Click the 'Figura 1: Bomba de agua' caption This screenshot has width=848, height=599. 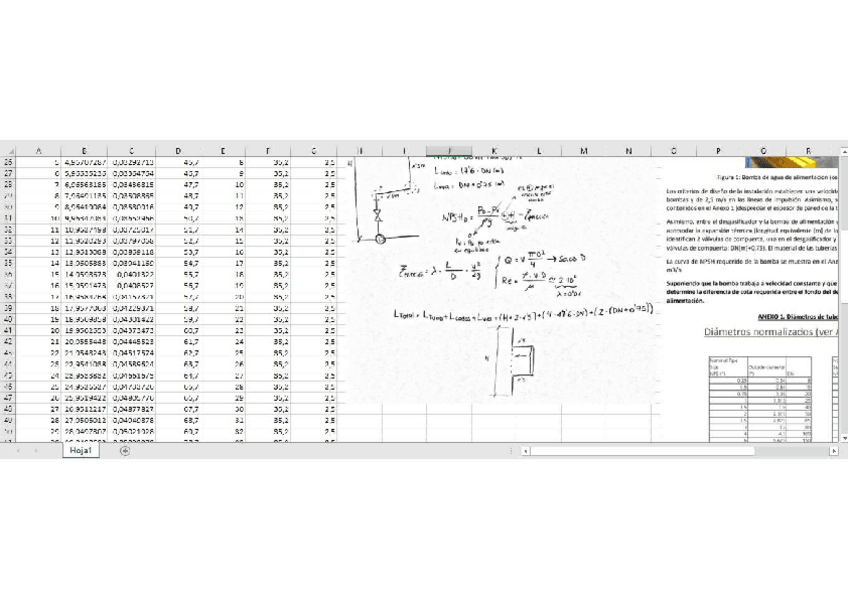pyautogui.click(x=778, y=177)
